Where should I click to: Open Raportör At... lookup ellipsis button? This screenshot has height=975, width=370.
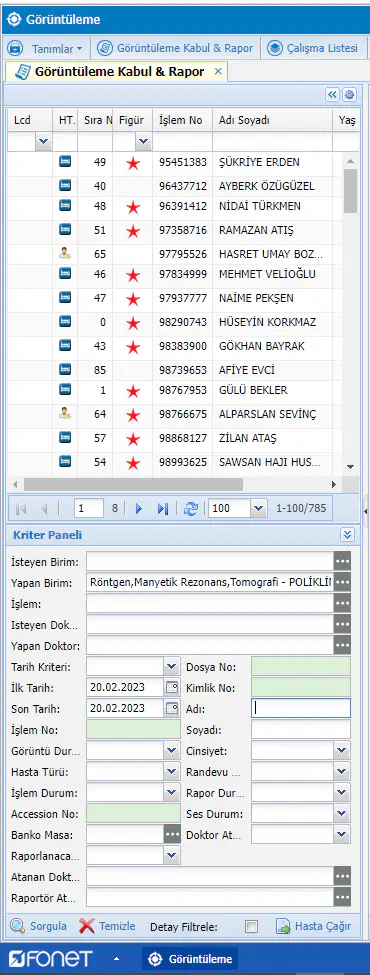pos(342,897)
